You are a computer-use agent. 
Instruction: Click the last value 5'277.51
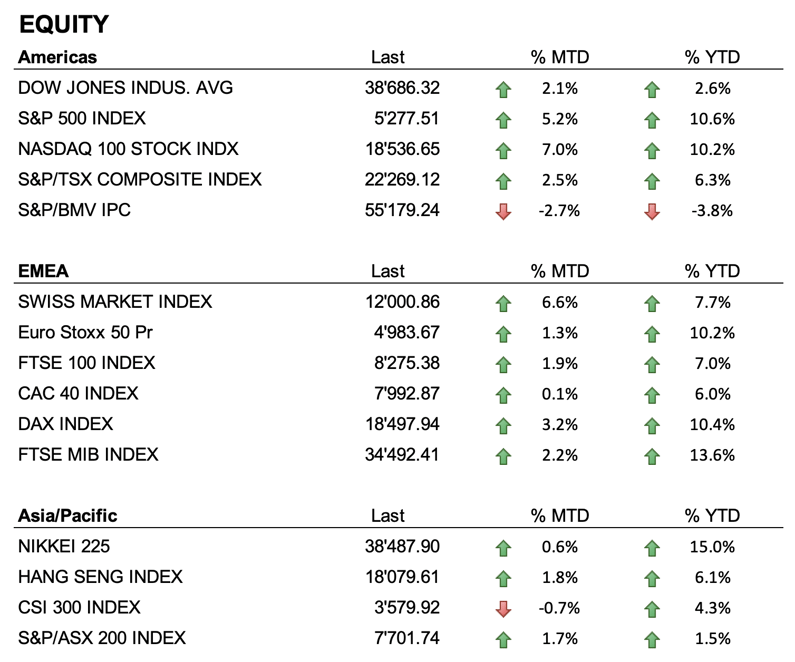tap(407, 118)
